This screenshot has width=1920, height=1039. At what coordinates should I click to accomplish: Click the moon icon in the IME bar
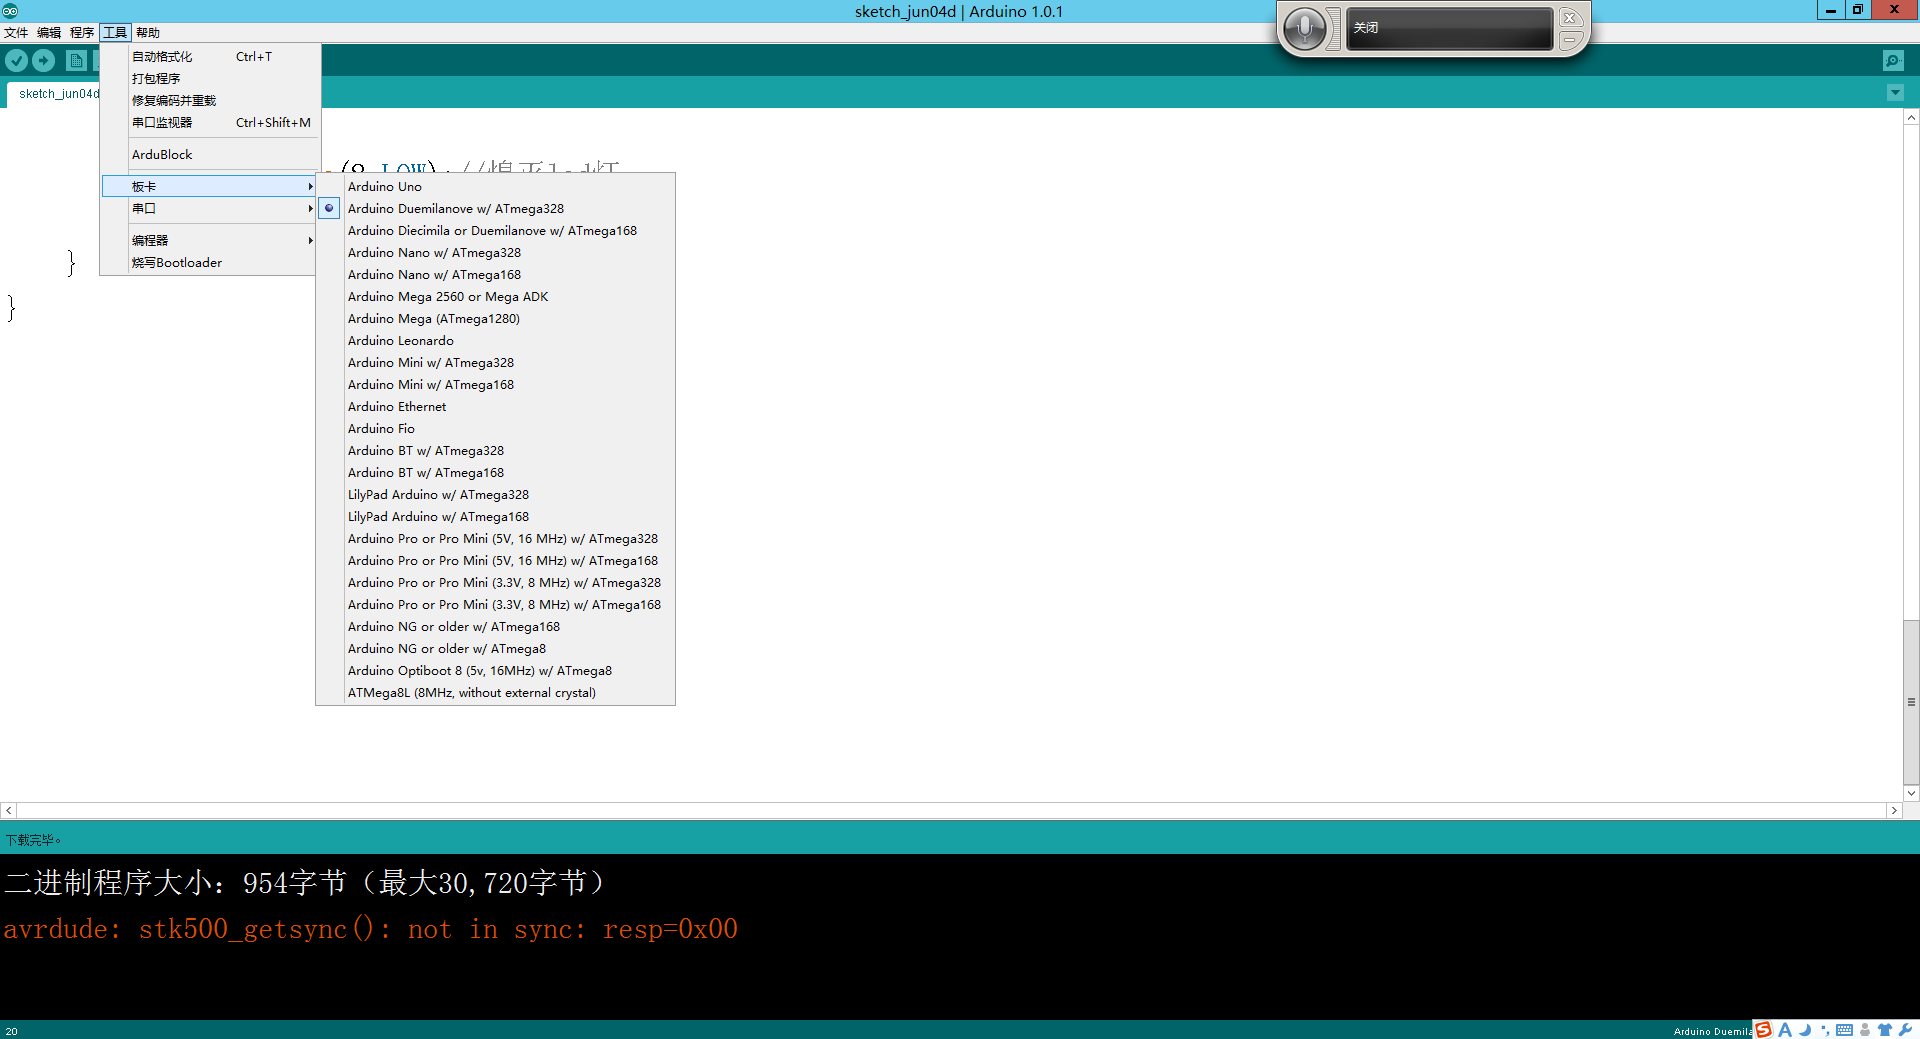pos(1805,1030)
